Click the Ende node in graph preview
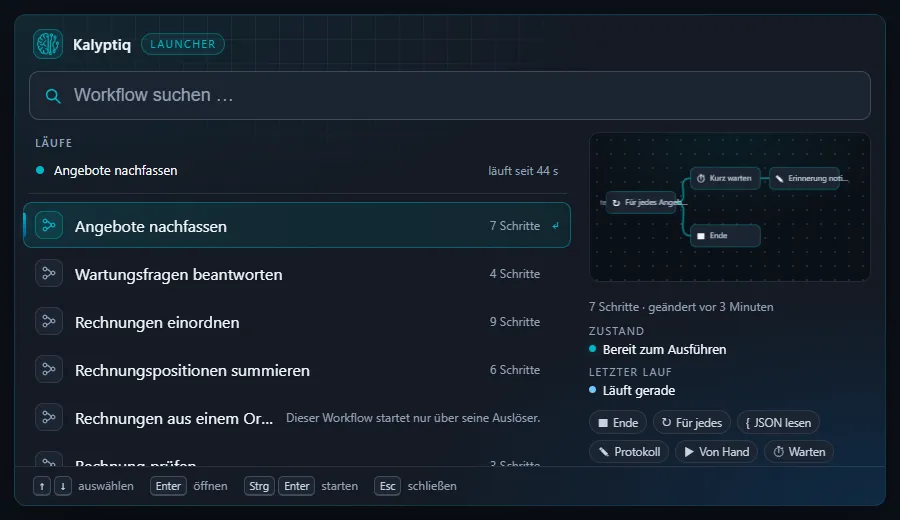This screenshot has height=520, width=900. click(725, 236)
